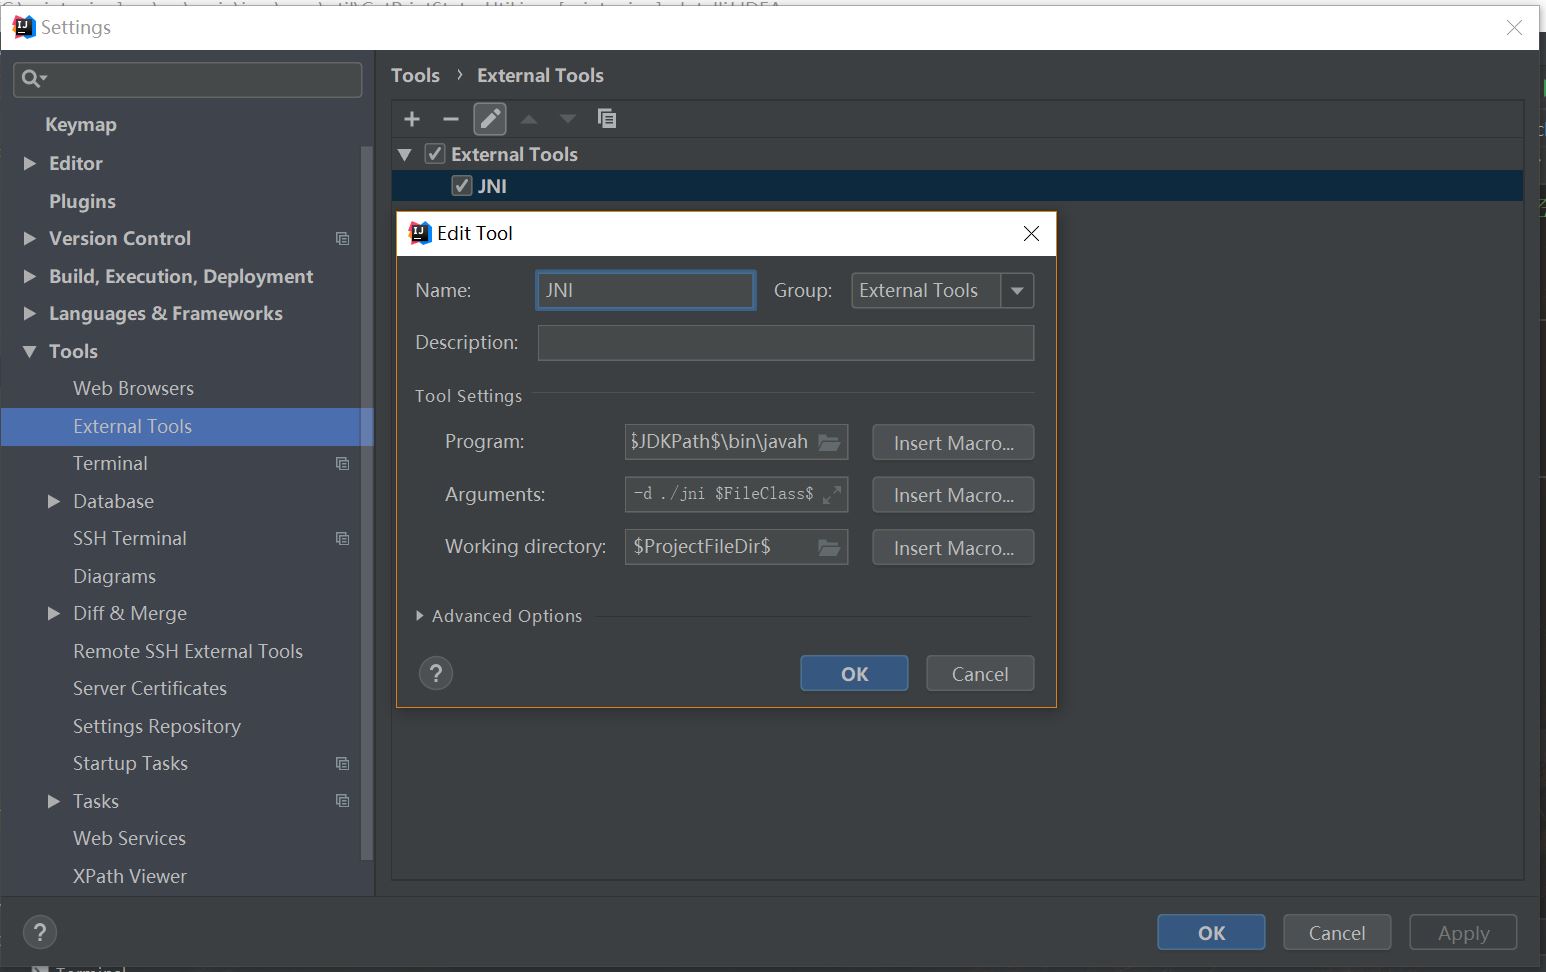The height and width of the screenshot is (972, 1546).
Task: Expand the Tasks node
Action: 54,801
